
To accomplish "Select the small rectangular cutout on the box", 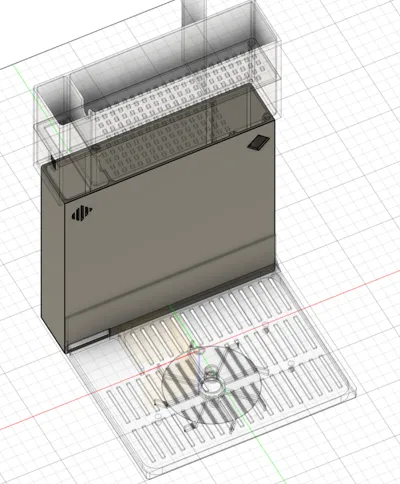I will coord(258,142).
